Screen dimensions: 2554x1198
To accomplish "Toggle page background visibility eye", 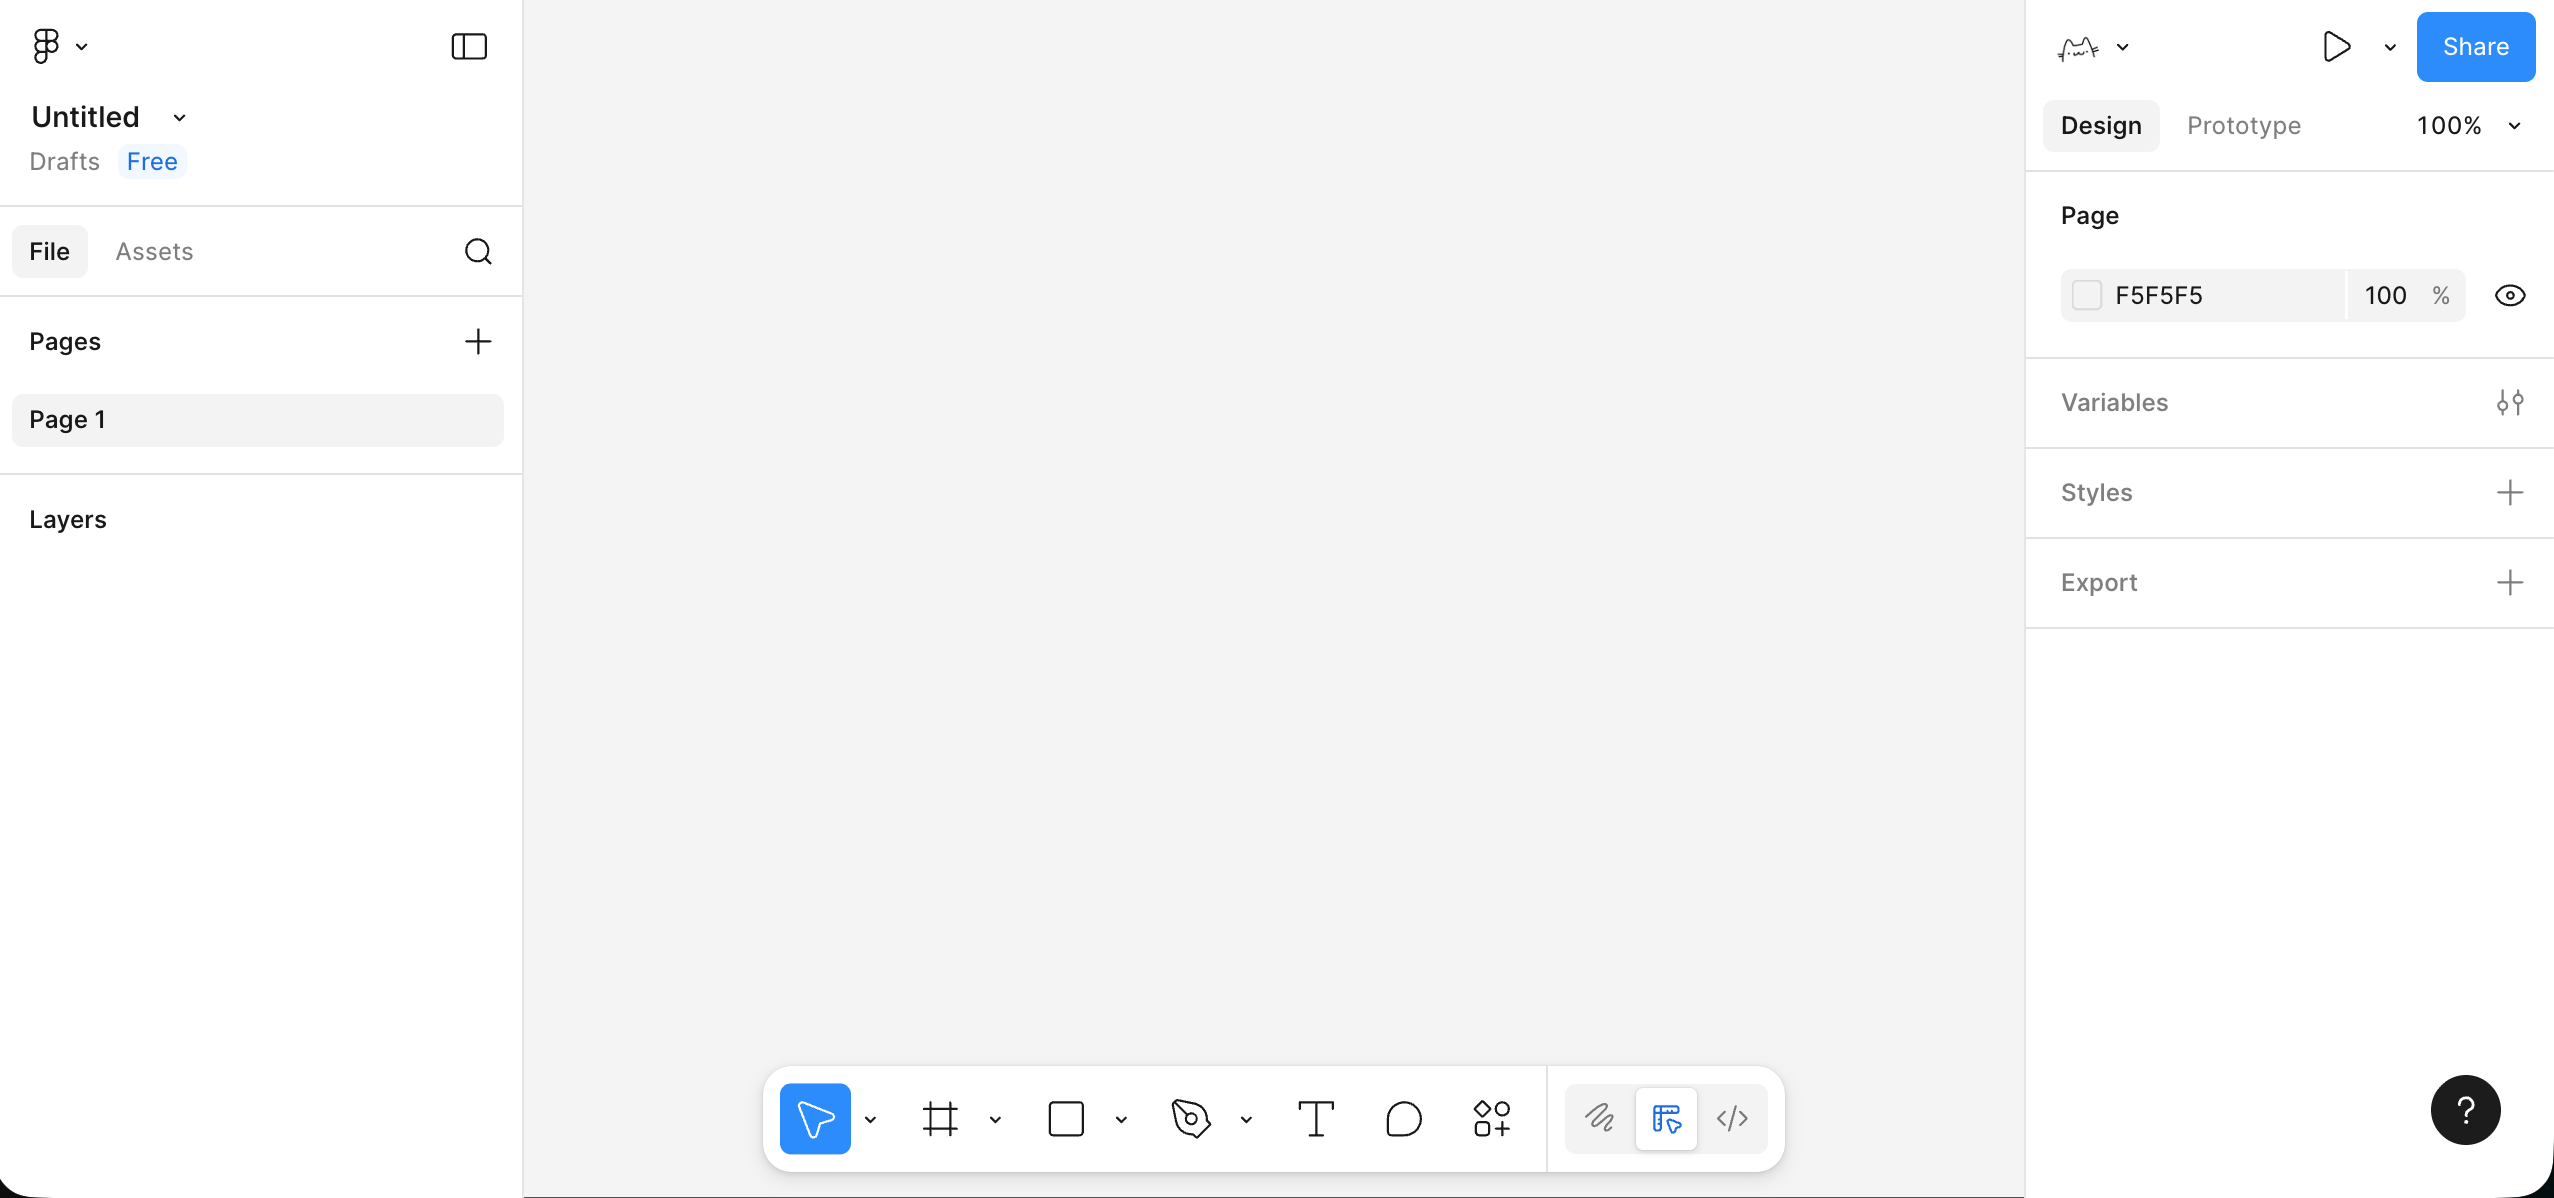I will pyautogui.click(x=2509, y=296).
